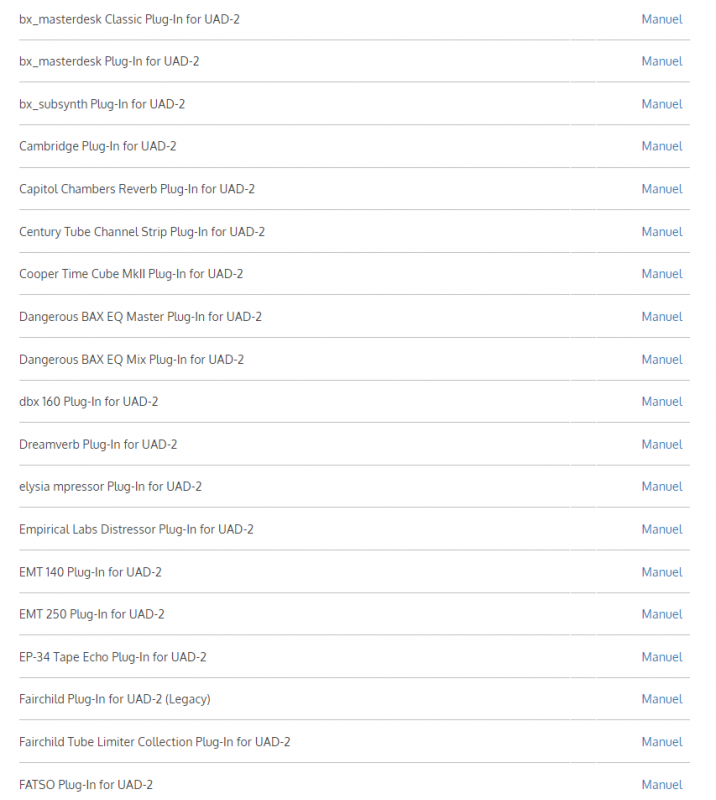Open Empirical Labs Distressor Manuel link

pos(662,529)
